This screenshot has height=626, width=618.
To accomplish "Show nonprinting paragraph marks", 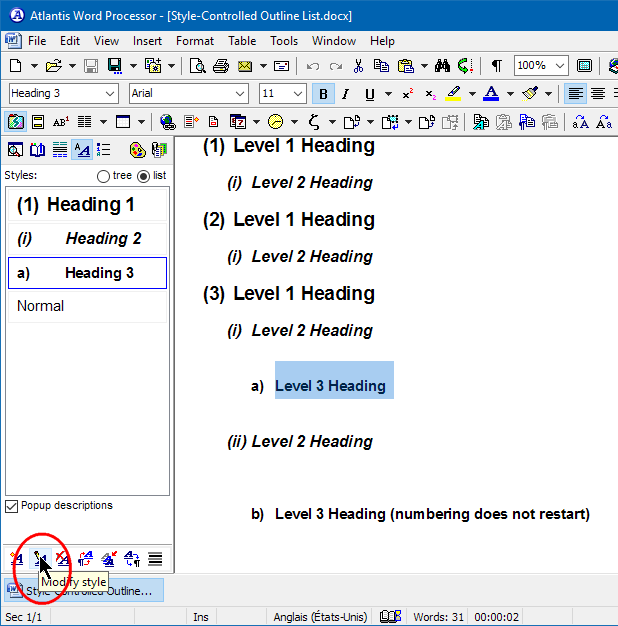I will [x=496, y=66].
